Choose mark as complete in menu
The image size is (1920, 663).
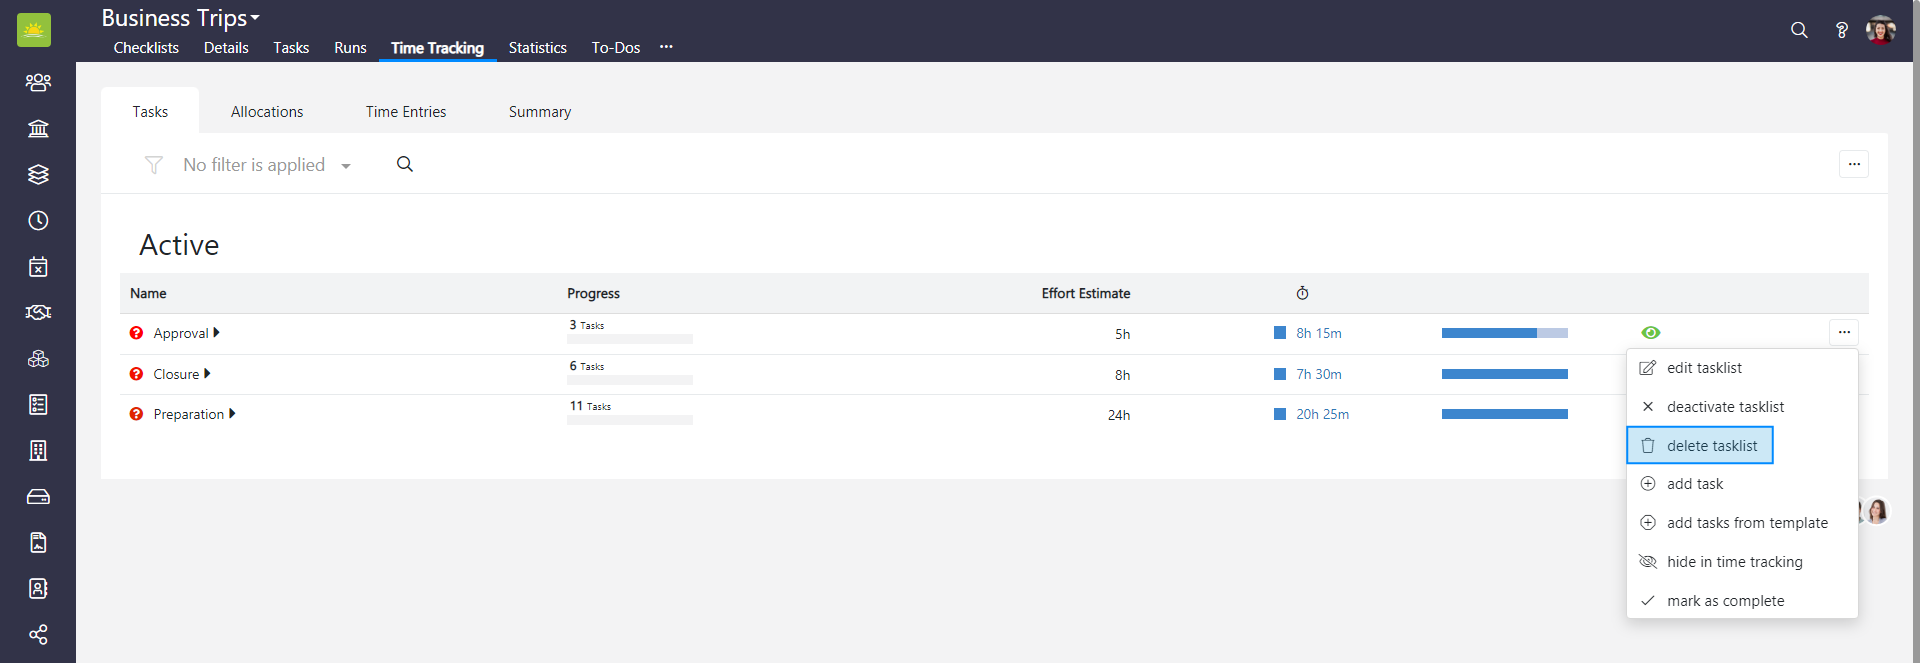1725,601
